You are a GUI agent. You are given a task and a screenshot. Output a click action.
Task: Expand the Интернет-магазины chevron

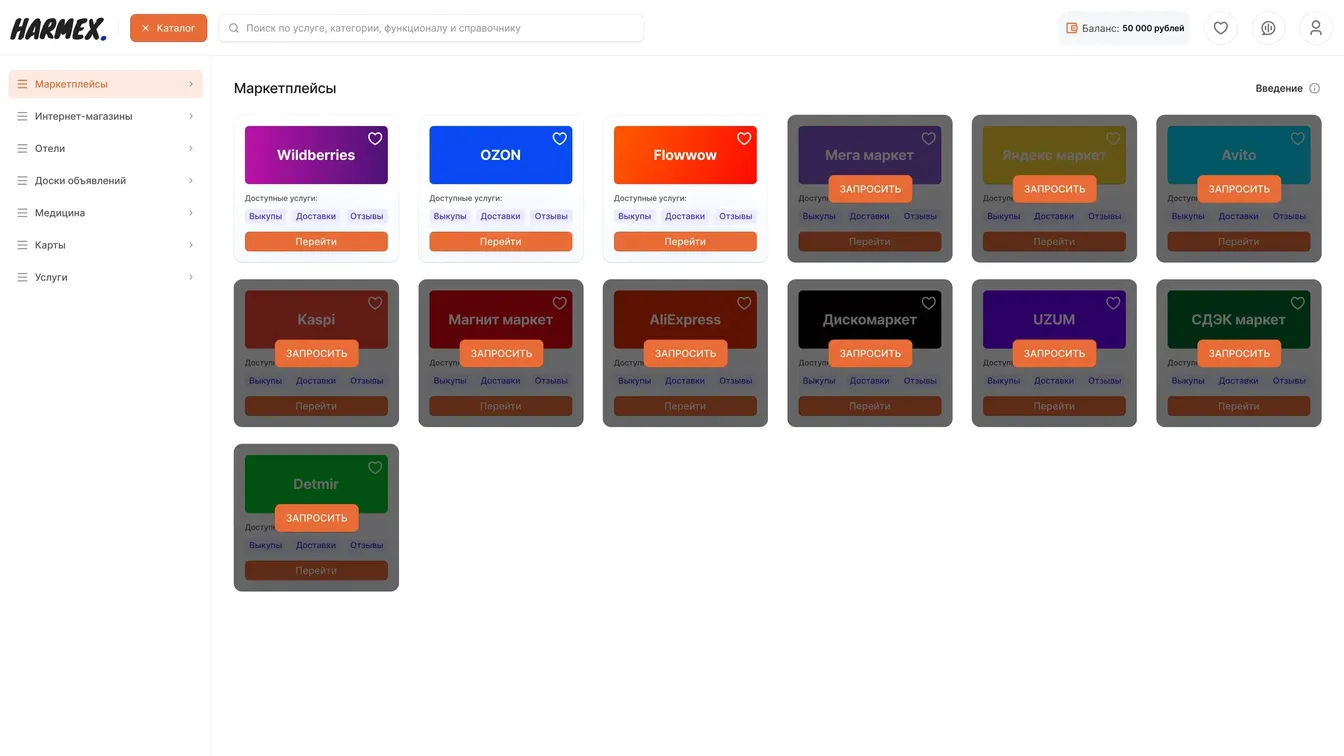(x=191, y=117)
